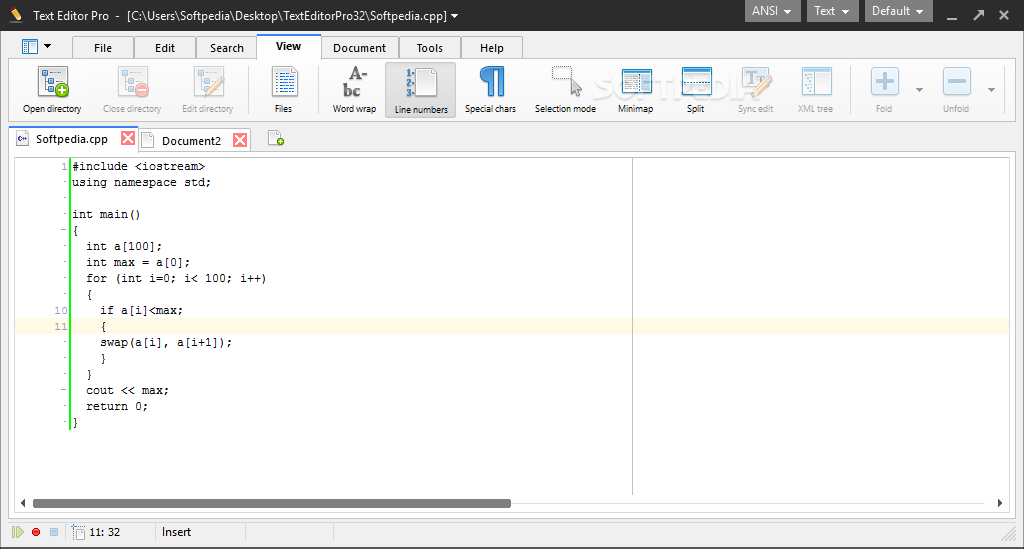The height and width of the screenshot is (549, 1024).
Task: Click the Fold plus icon
Action: point(884,82)
